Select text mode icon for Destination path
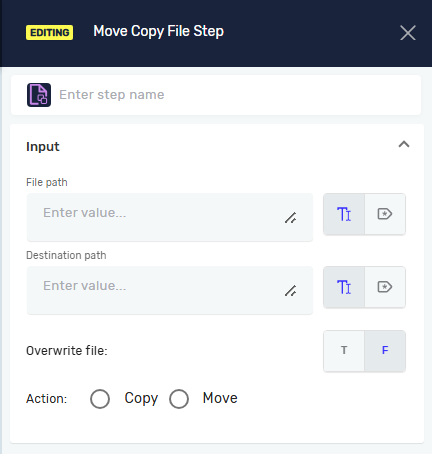Screen dimensions: 432x454 point(344,287)
